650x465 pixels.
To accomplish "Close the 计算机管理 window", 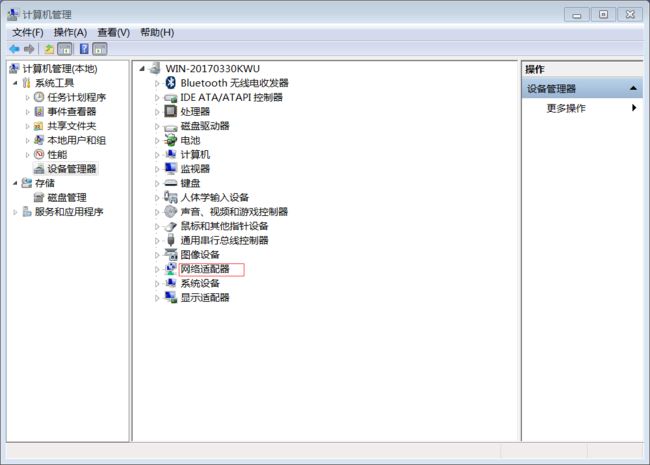I will coord(630,15).
